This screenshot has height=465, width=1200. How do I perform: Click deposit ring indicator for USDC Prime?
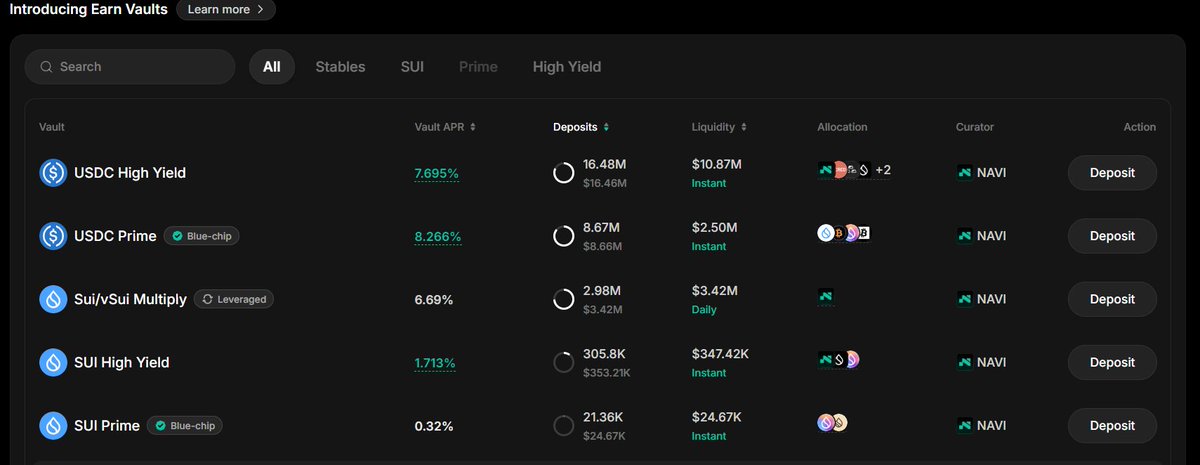click(x=563, y=236)
